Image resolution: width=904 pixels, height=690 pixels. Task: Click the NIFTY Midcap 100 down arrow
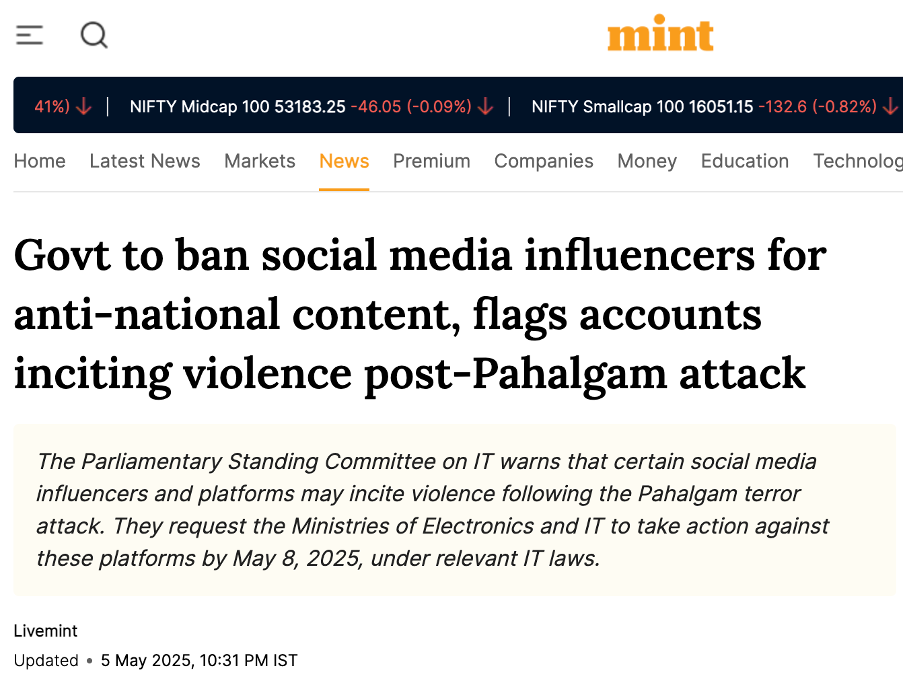point(486,106)
